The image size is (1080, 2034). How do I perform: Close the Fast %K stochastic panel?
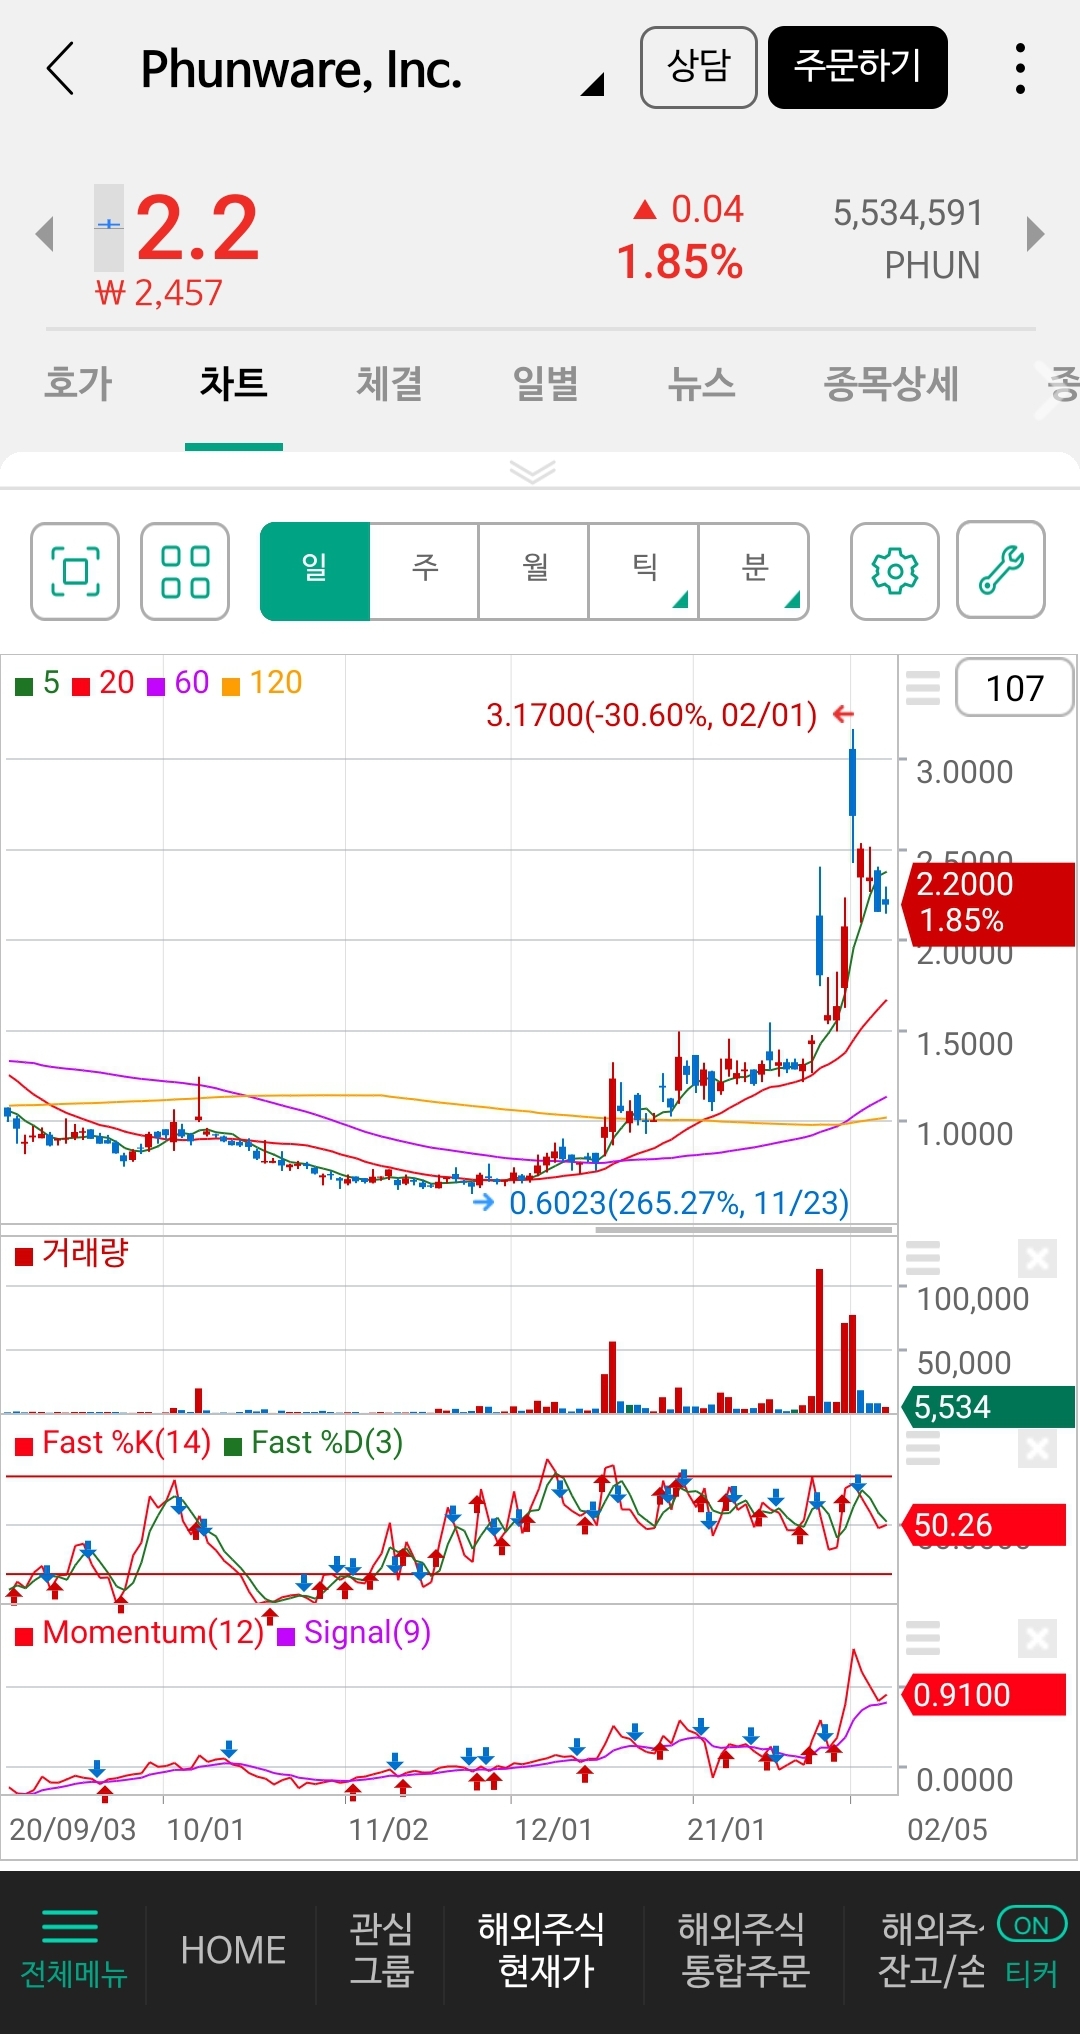1037,1448
